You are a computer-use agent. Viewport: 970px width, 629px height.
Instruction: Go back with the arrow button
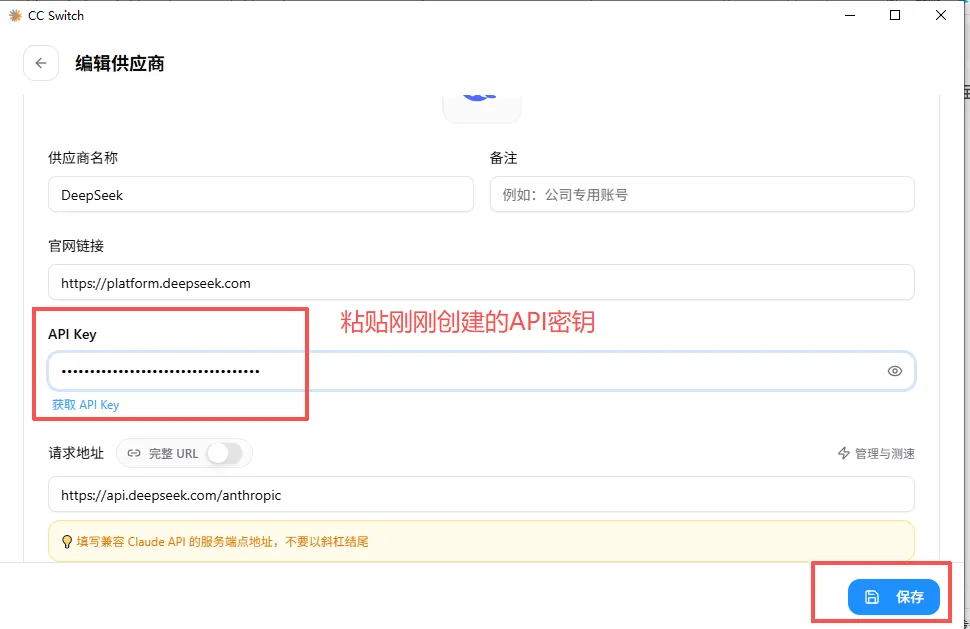coord(41,63)
